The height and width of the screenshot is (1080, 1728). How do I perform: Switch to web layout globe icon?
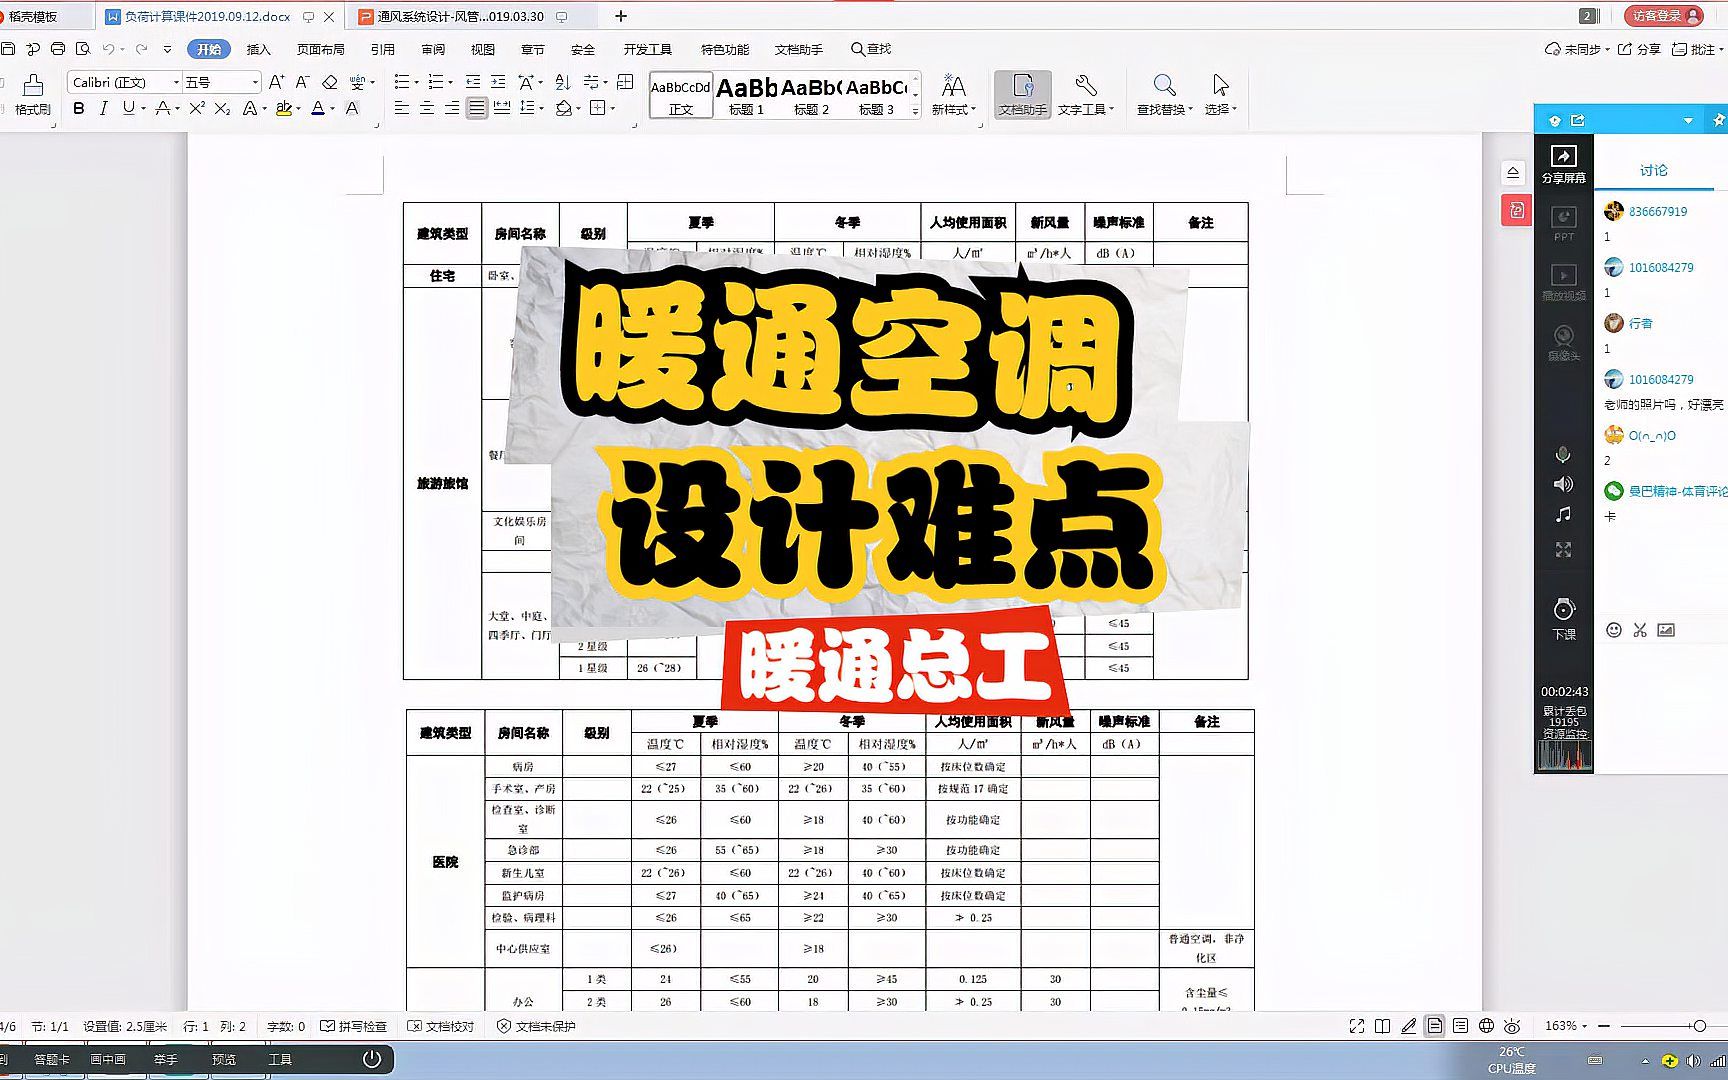point(1486,1026)
